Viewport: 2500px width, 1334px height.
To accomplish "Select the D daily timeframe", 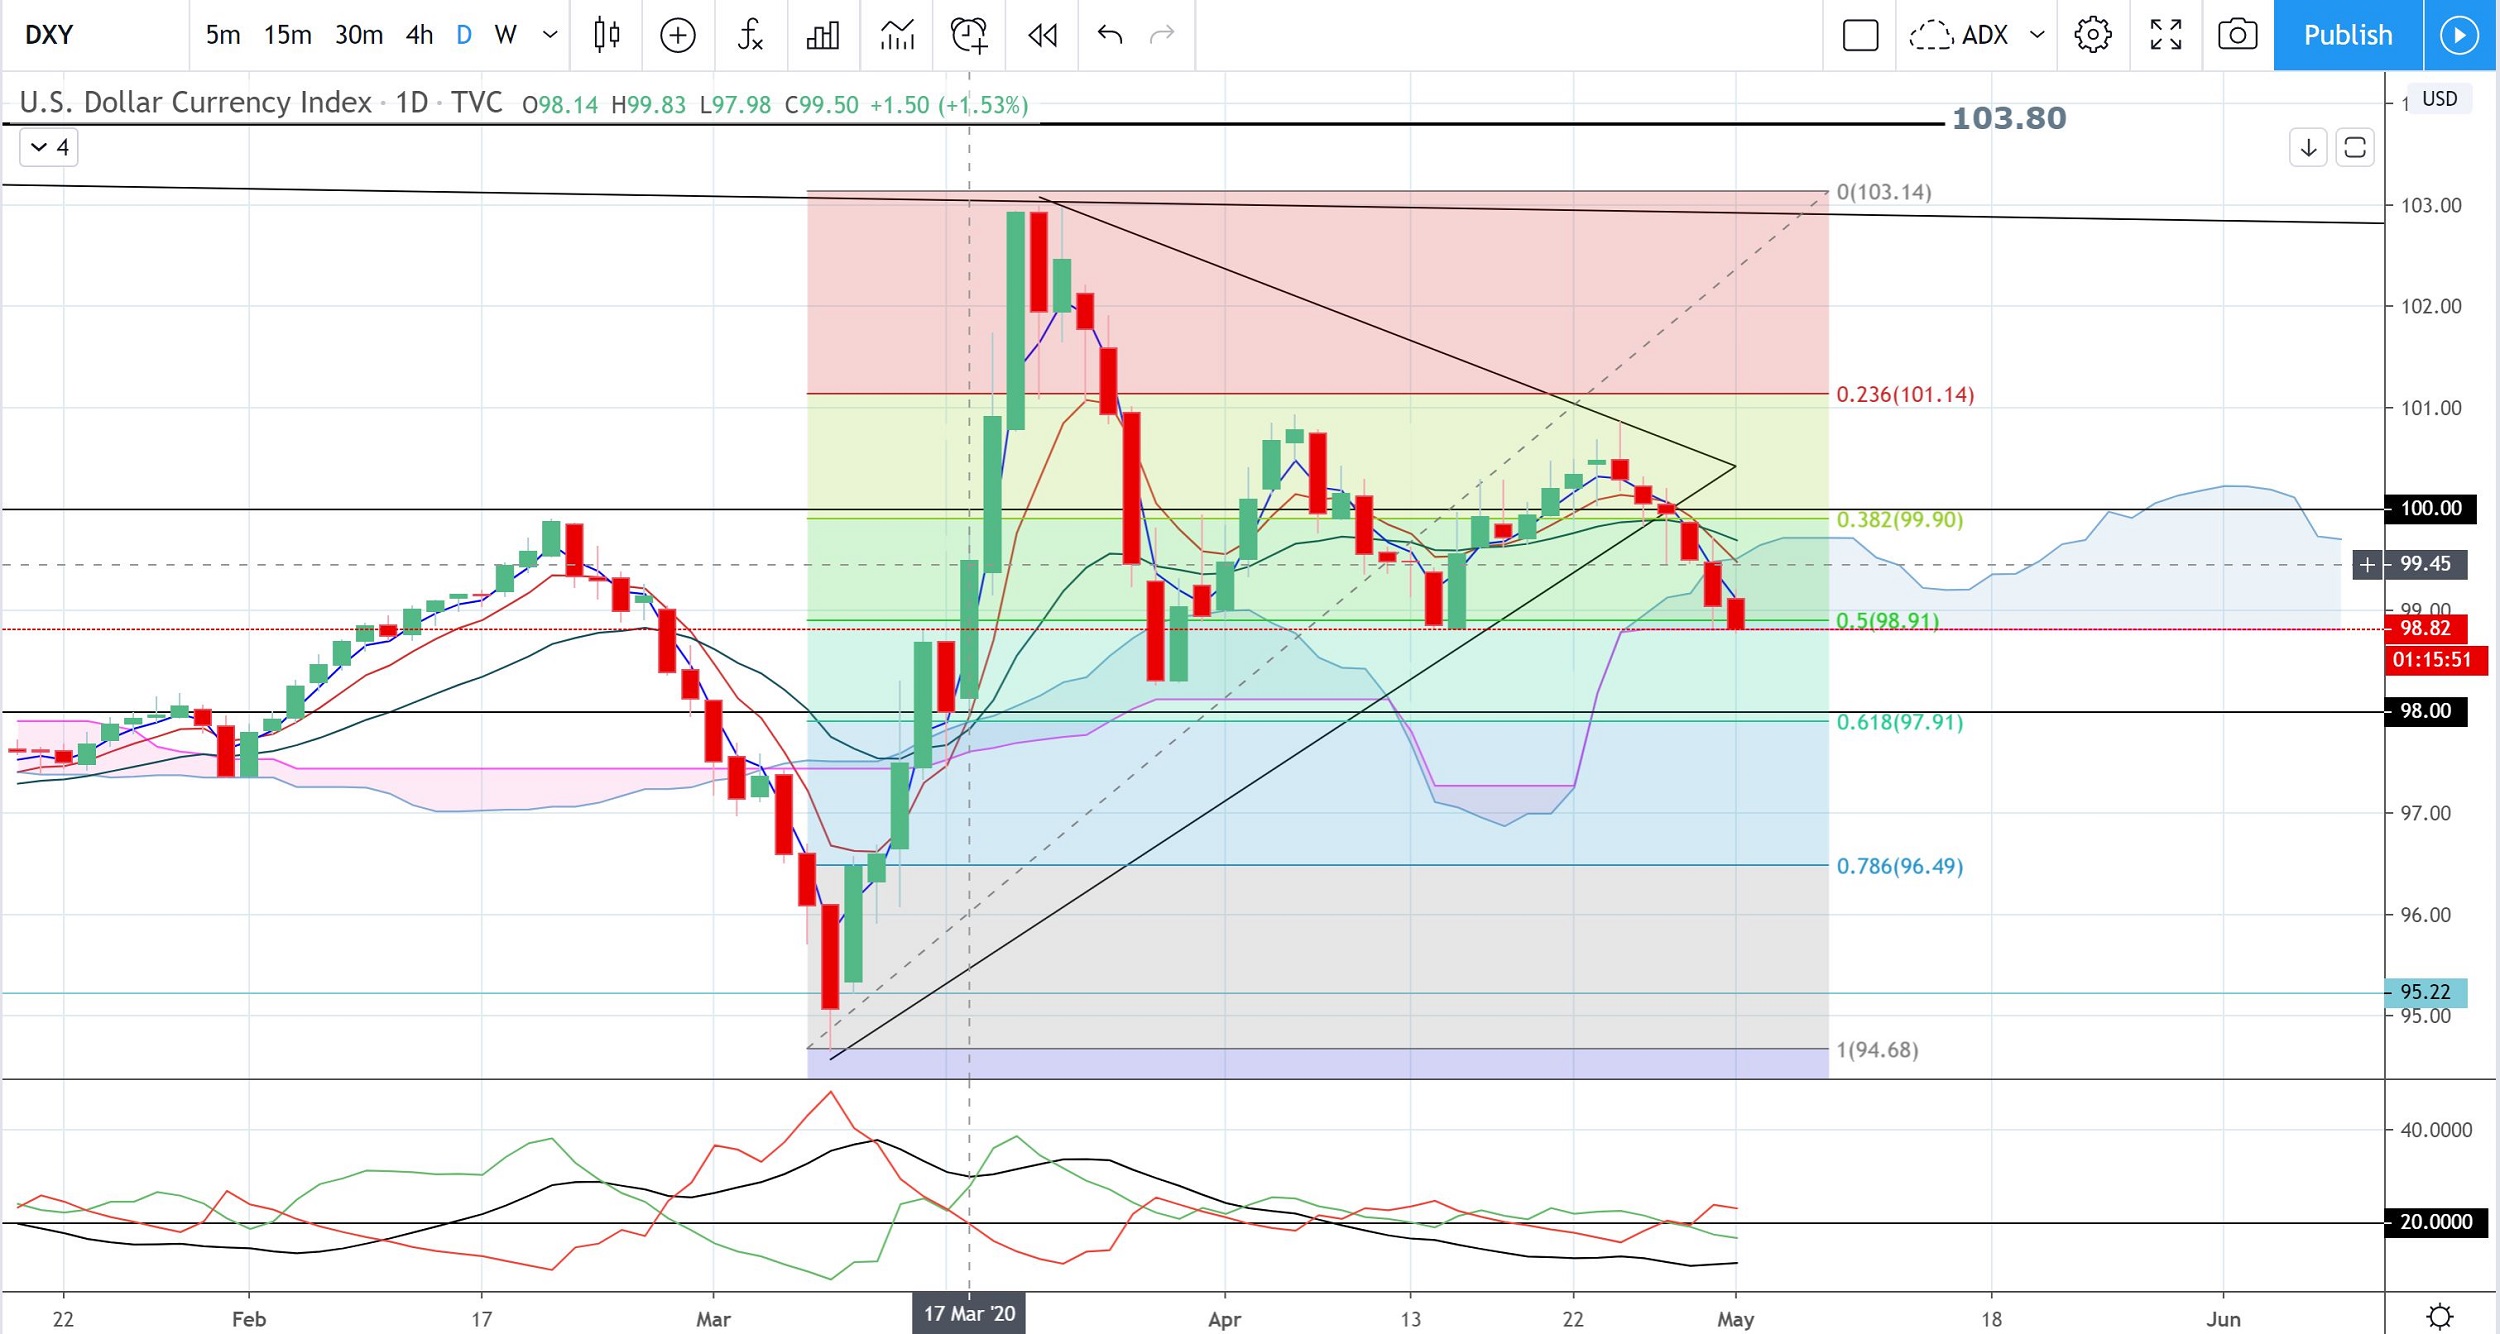I will click(463, 35).
